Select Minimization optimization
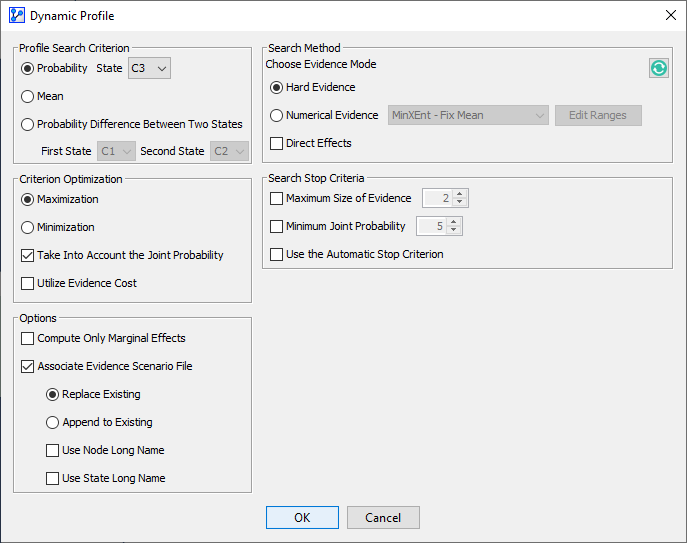This screenshot has width=687, height=543. pyautogui.click(x=28, y=227)
